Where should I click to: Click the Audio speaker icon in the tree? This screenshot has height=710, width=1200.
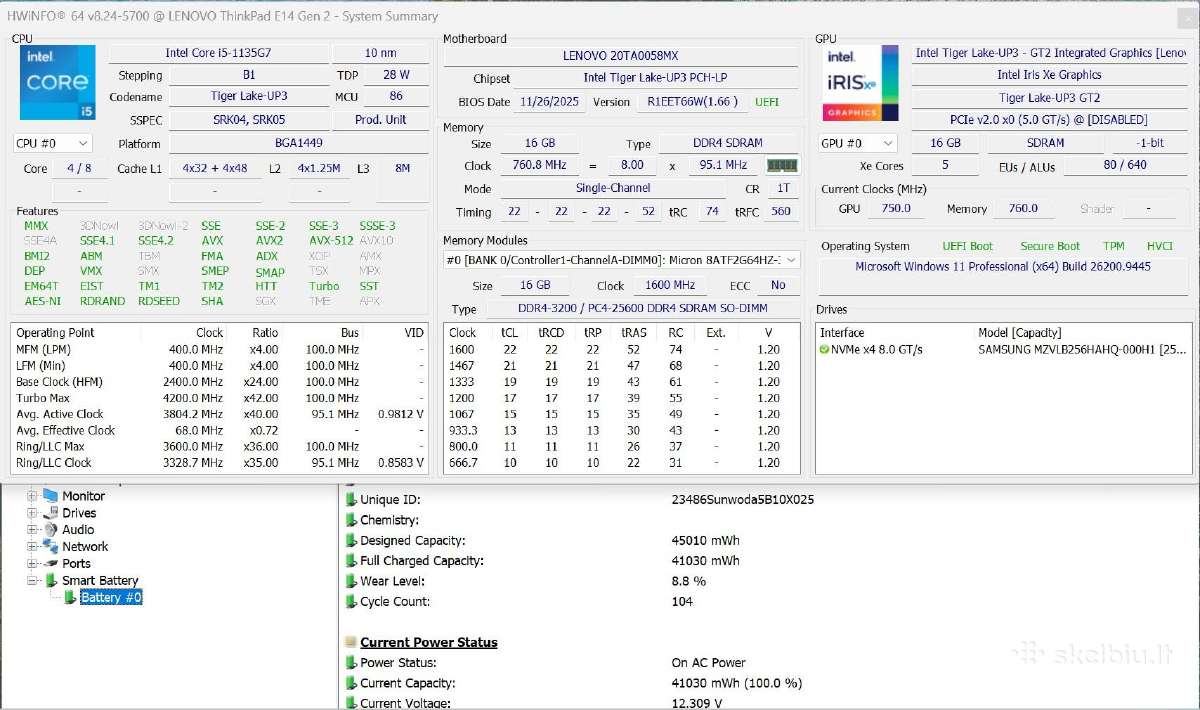pyautogui.click(x=51, y=530)
